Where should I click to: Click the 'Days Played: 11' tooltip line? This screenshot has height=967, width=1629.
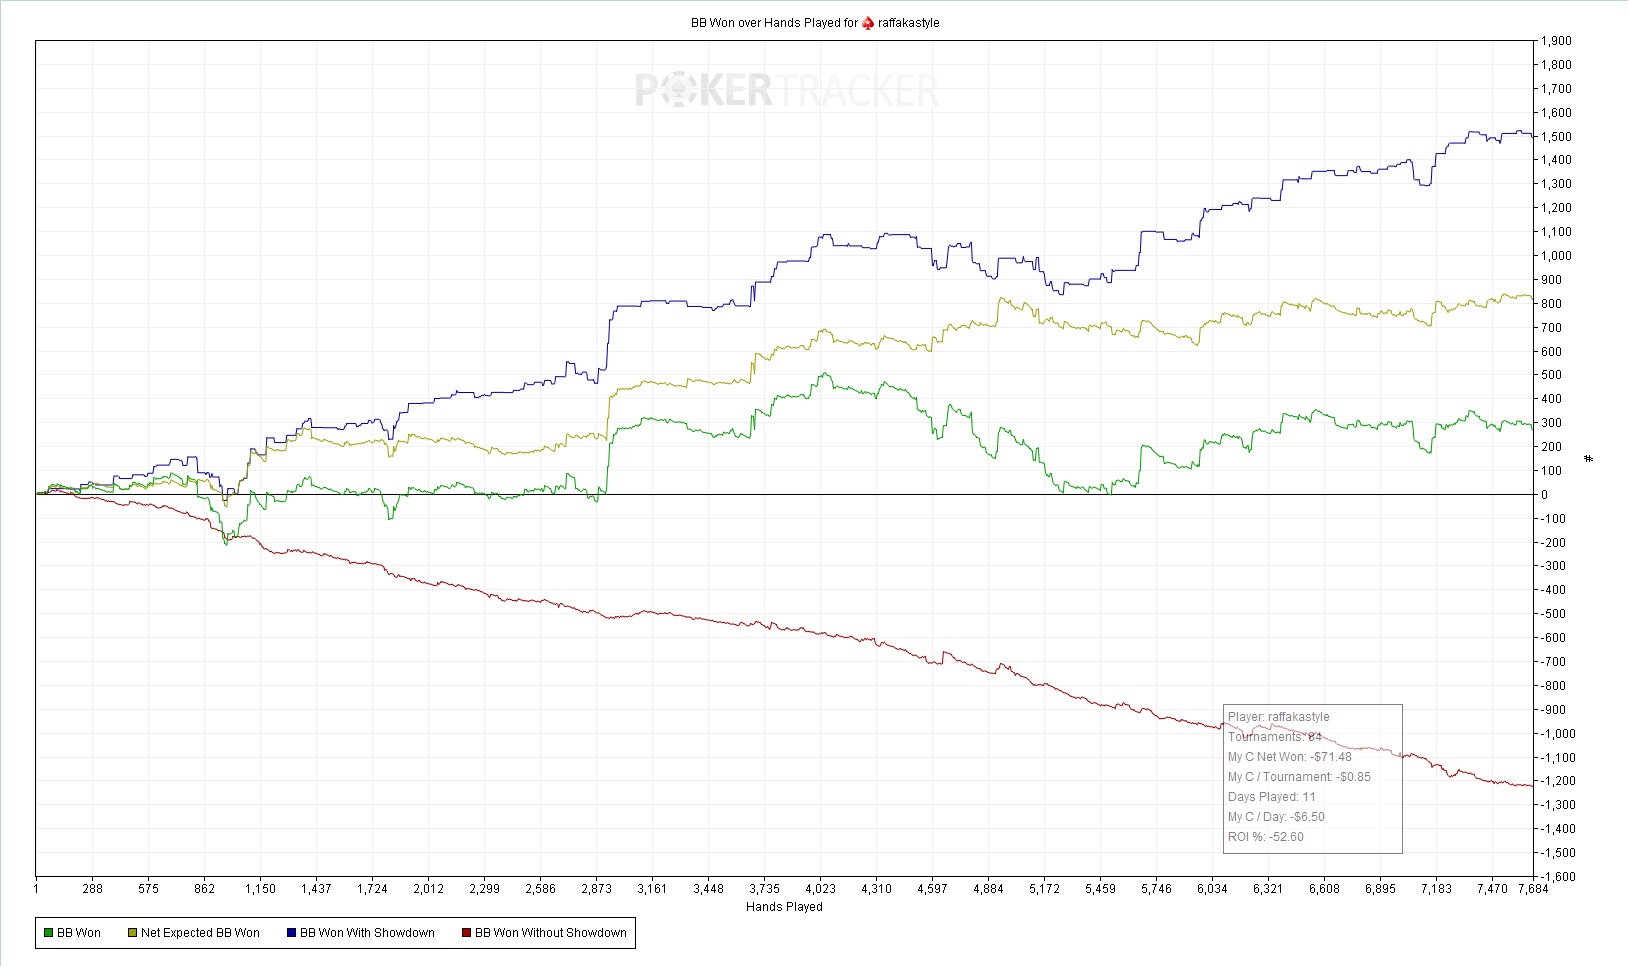pyautogui.click(x=1272, y=797)
